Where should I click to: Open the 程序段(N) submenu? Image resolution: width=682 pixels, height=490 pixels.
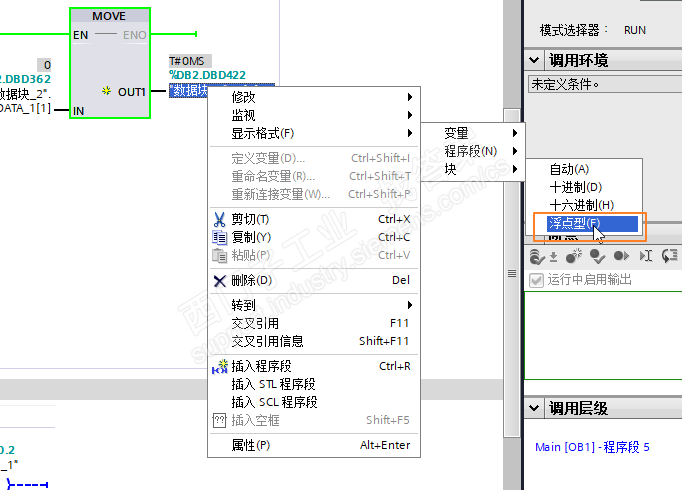coord(473,151)
